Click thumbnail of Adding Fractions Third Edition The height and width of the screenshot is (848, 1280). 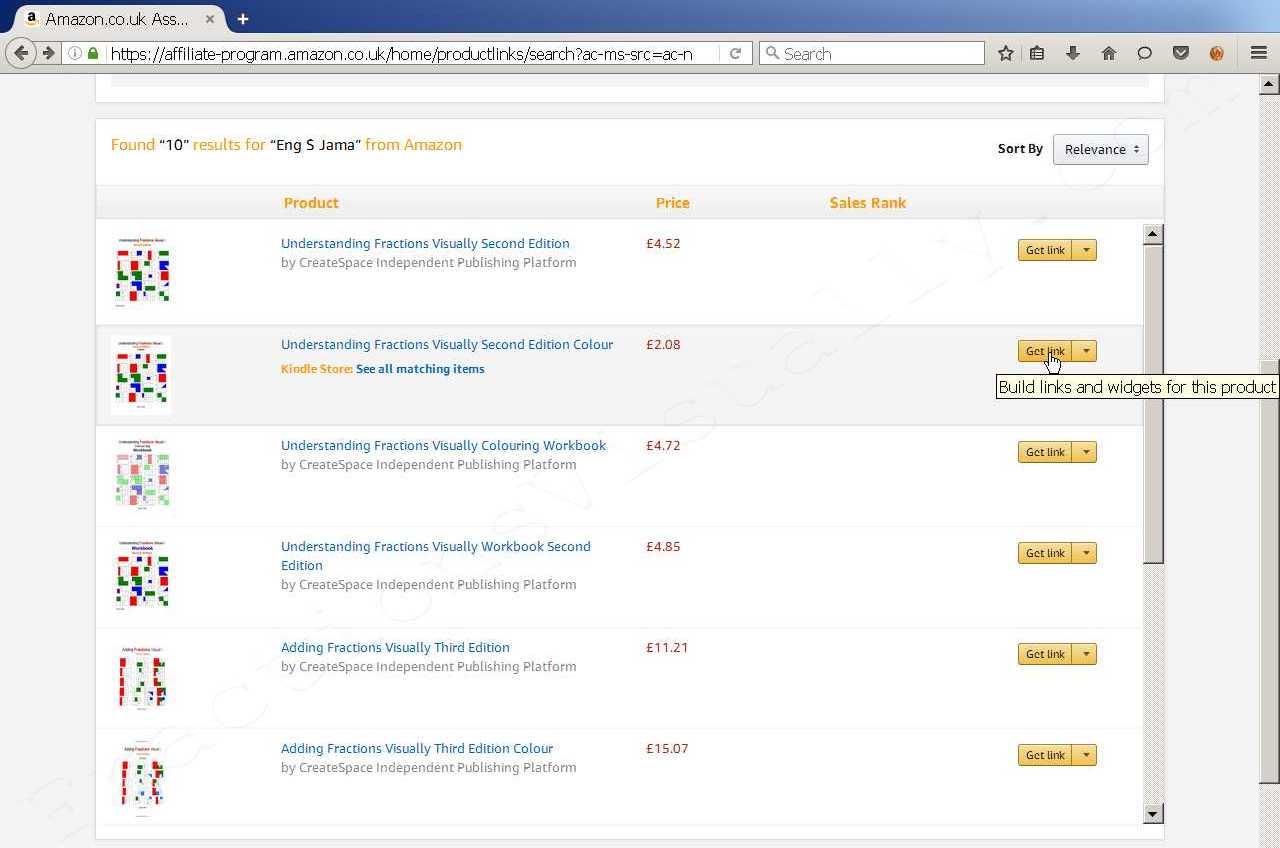pos(141,676)
